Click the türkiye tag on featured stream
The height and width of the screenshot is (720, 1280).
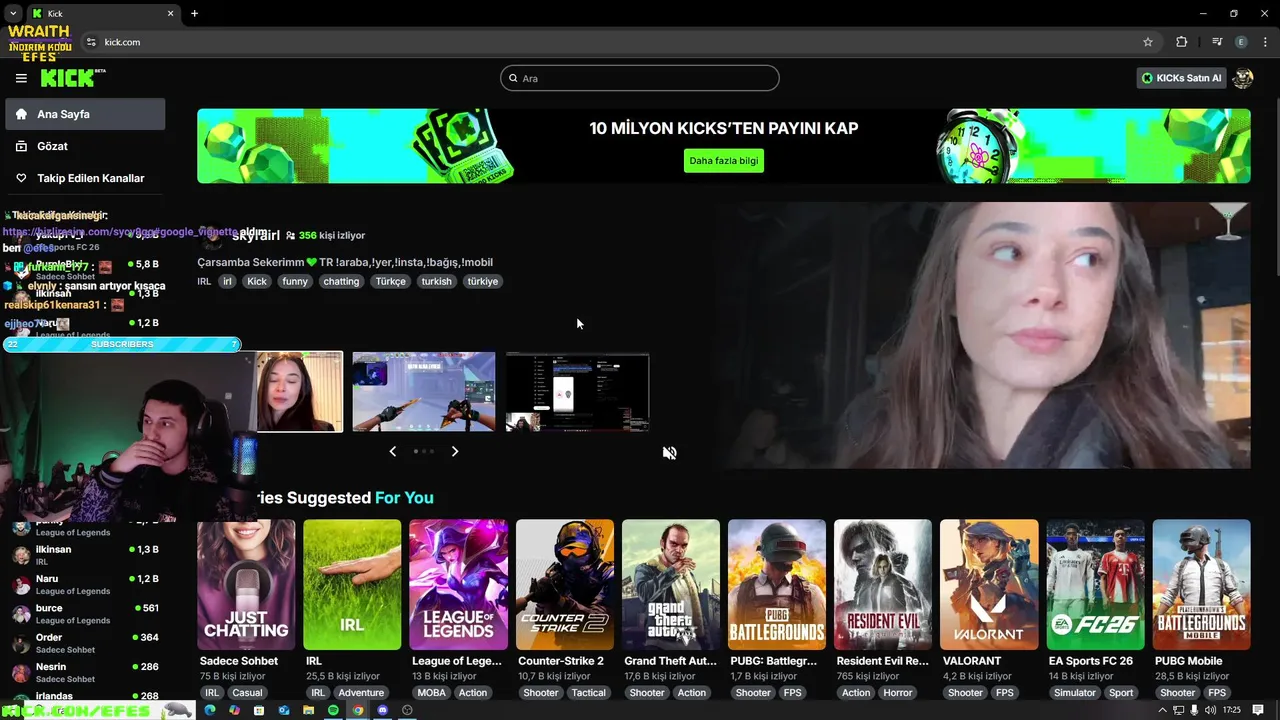pyautogui.click(x=482, y=281)
